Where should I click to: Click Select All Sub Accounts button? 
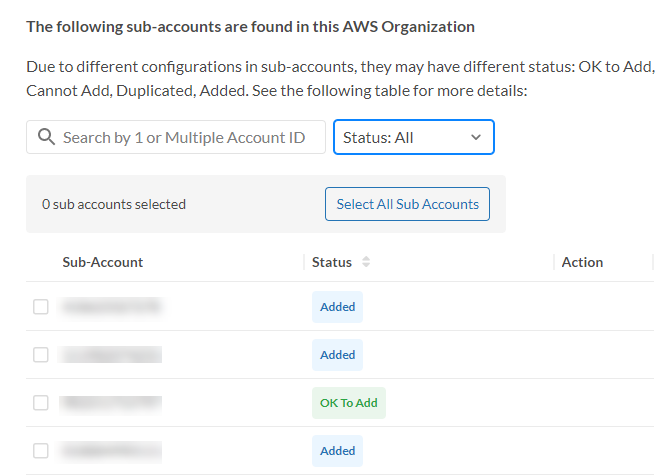[407, 204]
